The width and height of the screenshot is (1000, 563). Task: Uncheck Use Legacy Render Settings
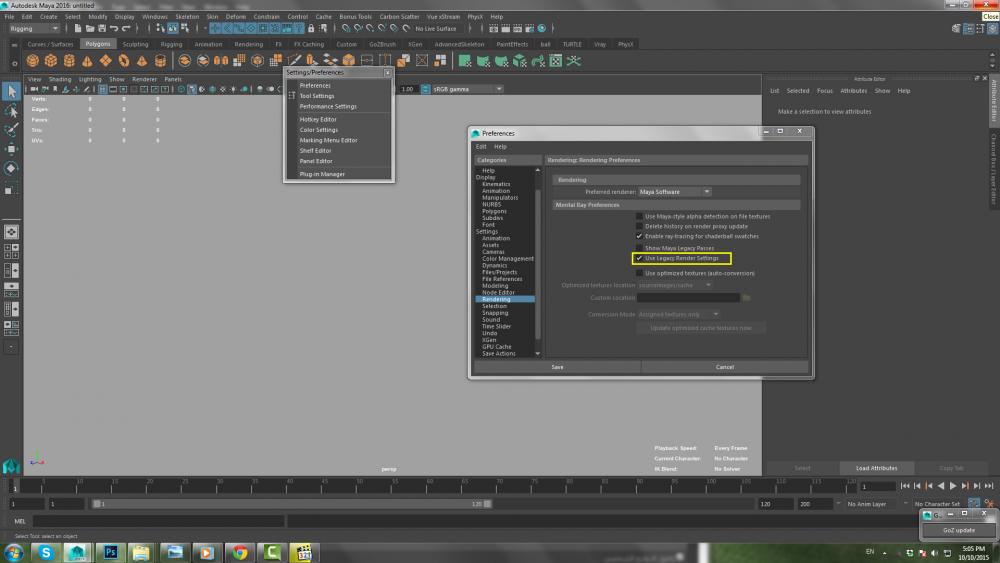tap(639, 258)
